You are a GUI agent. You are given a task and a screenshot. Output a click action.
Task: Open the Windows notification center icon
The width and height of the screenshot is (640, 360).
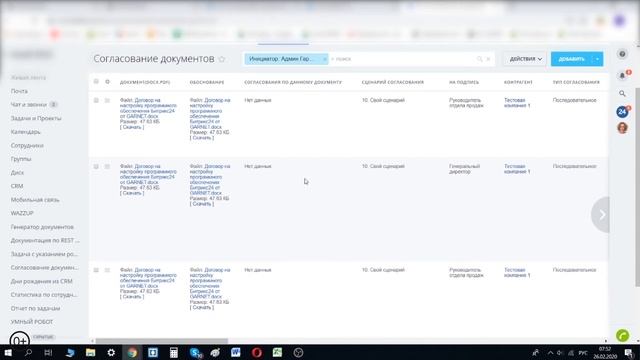[x=629, y=353]
